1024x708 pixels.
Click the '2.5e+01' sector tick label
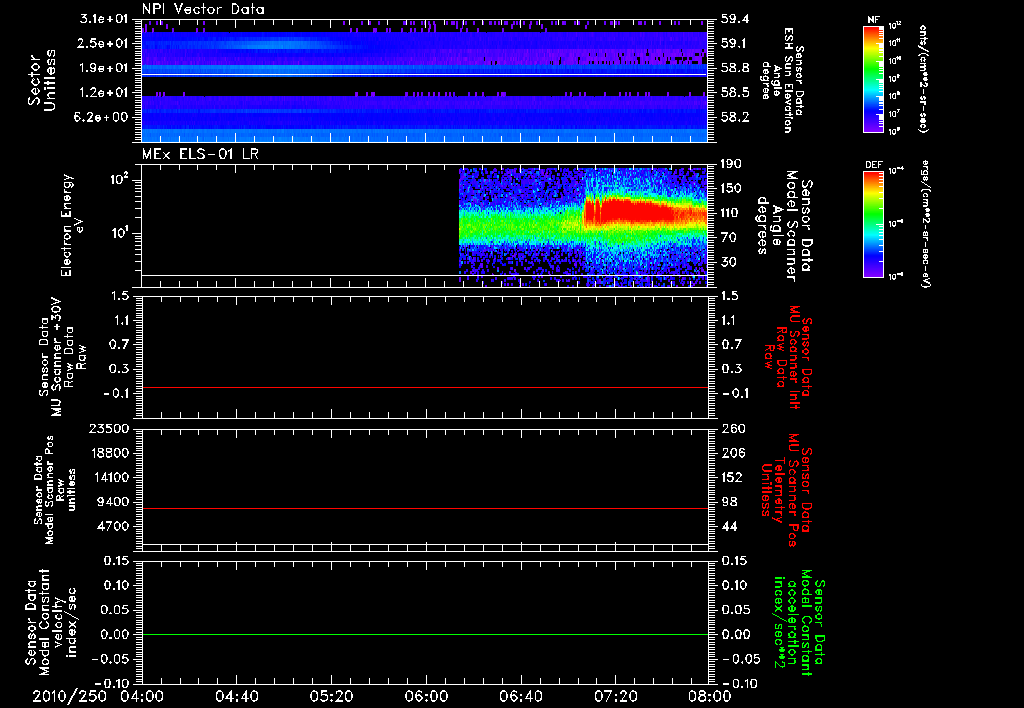pos(104,43)
